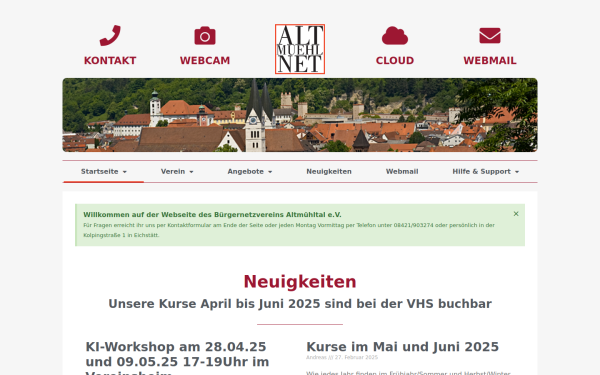Image resolution: width=600 pixels, height=375 pixels.
Task: Open the KI-Workshop am 28.04.25 article
Action: coord(177,357)
